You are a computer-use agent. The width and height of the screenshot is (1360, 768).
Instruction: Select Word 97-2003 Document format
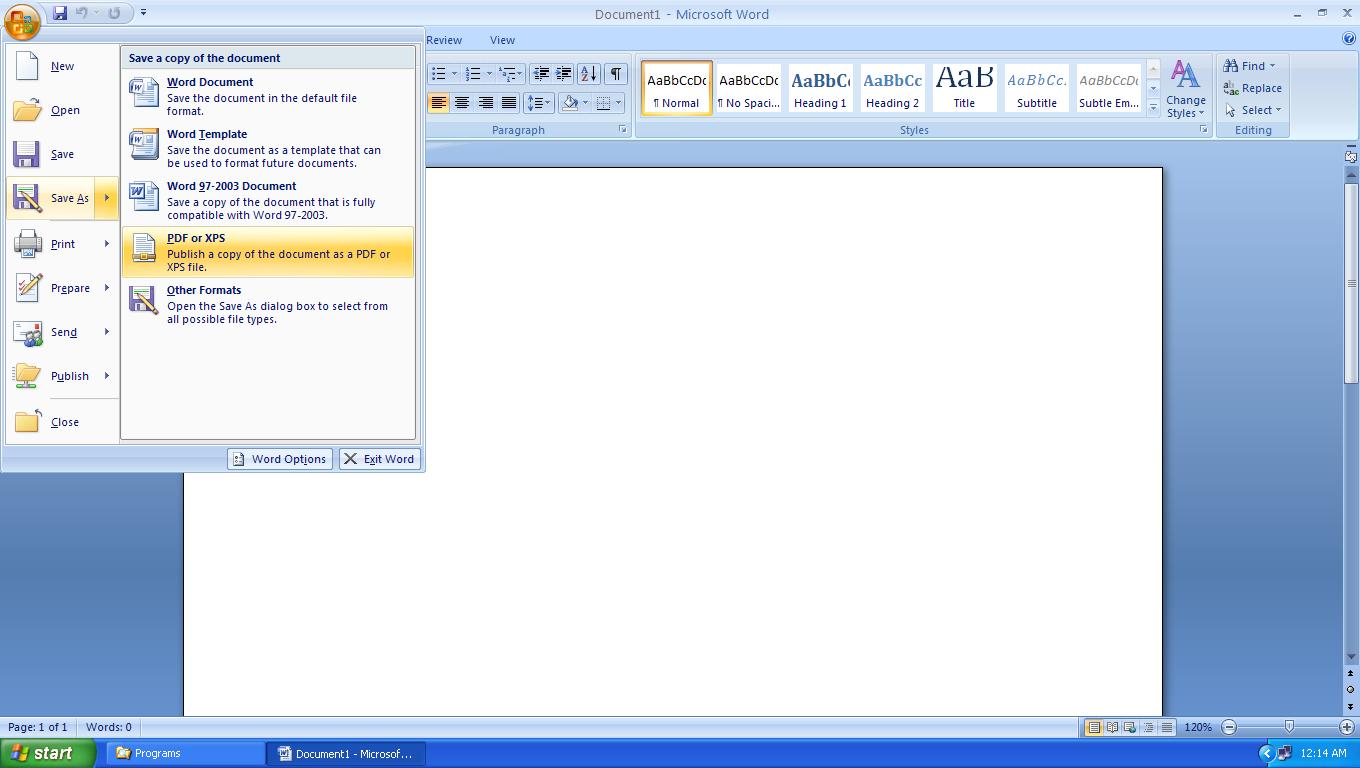click(x=268, y=200)
